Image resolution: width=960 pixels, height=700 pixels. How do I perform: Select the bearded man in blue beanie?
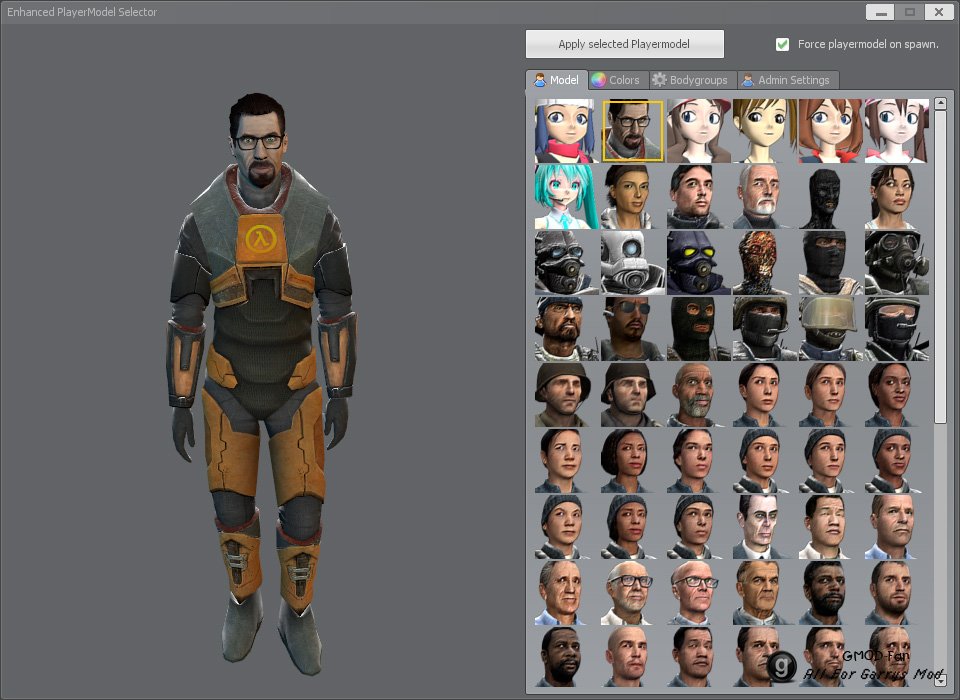(x=566, y=329)
